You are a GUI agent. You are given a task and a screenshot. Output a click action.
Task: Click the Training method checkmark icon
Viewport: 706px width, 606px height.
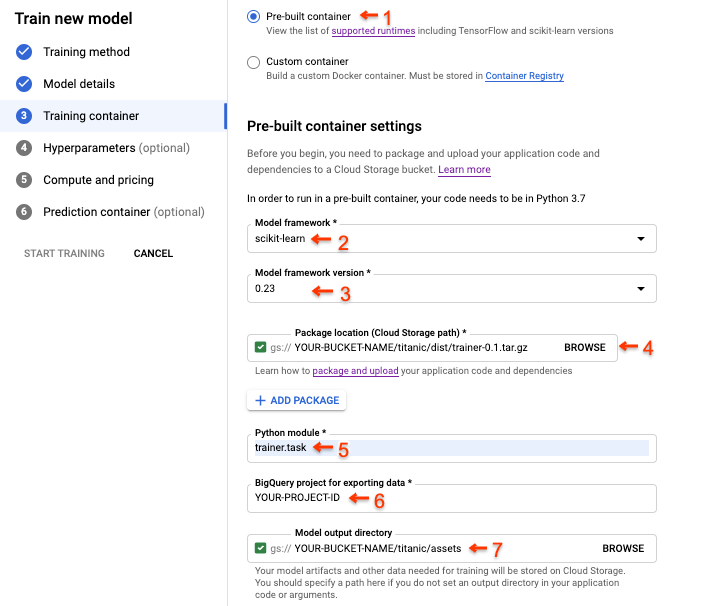[24, 52]
